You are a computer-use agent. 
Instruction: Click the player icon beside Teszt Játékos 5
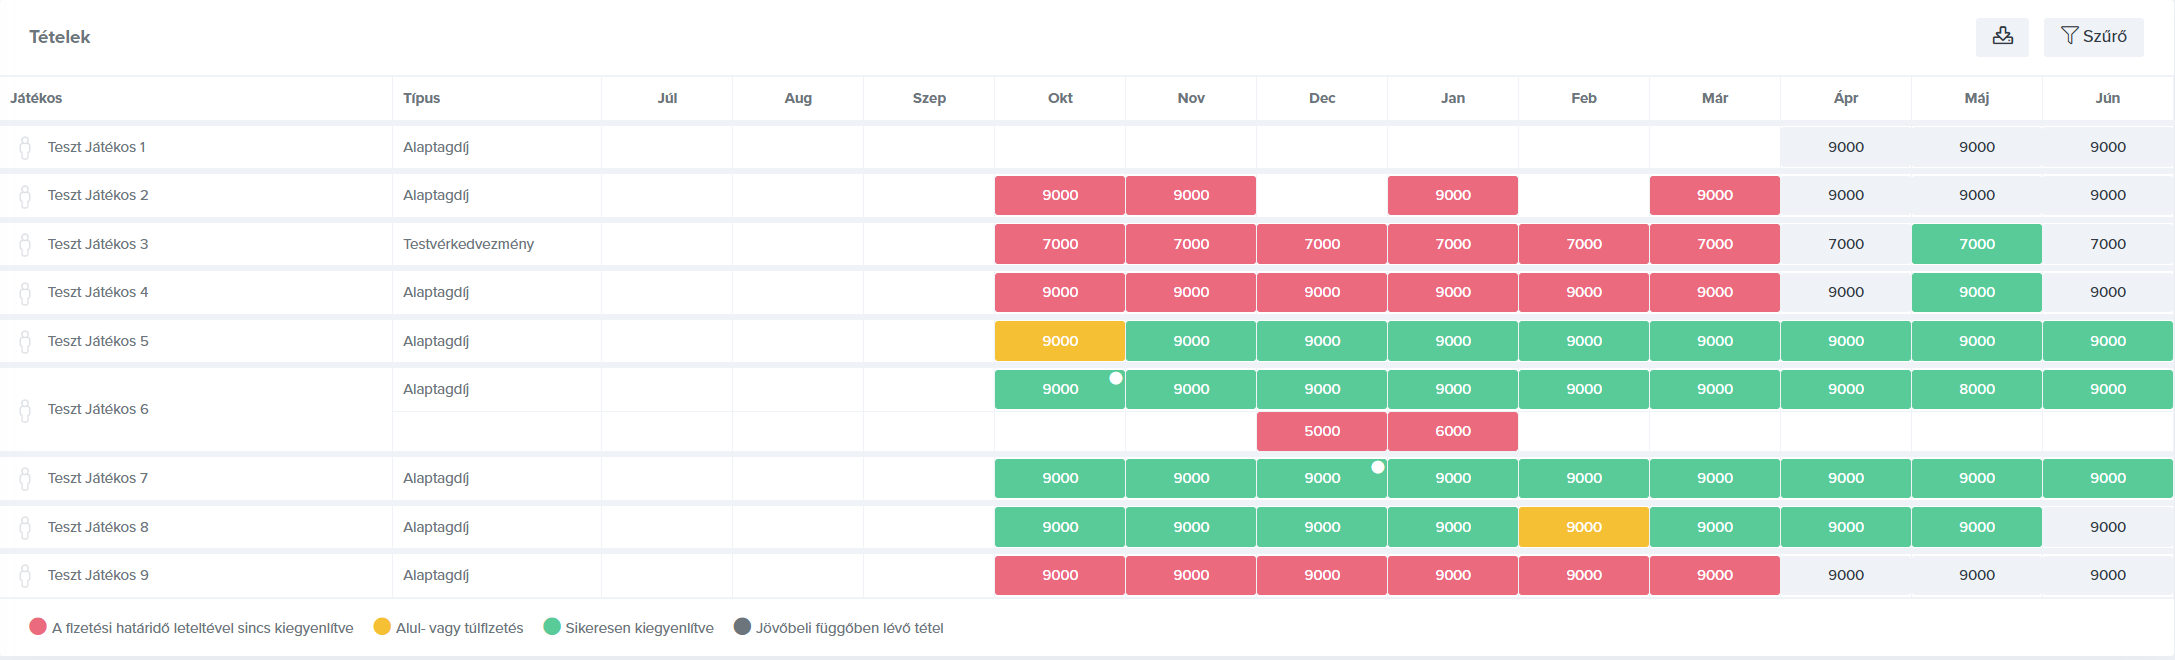[25, 342]
